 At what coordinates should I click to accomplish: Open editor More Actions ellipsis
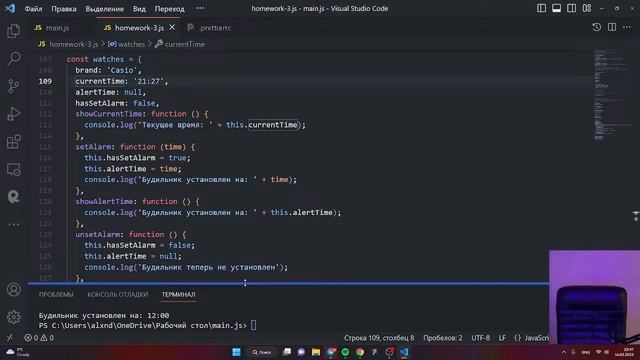tap(627, 27)
